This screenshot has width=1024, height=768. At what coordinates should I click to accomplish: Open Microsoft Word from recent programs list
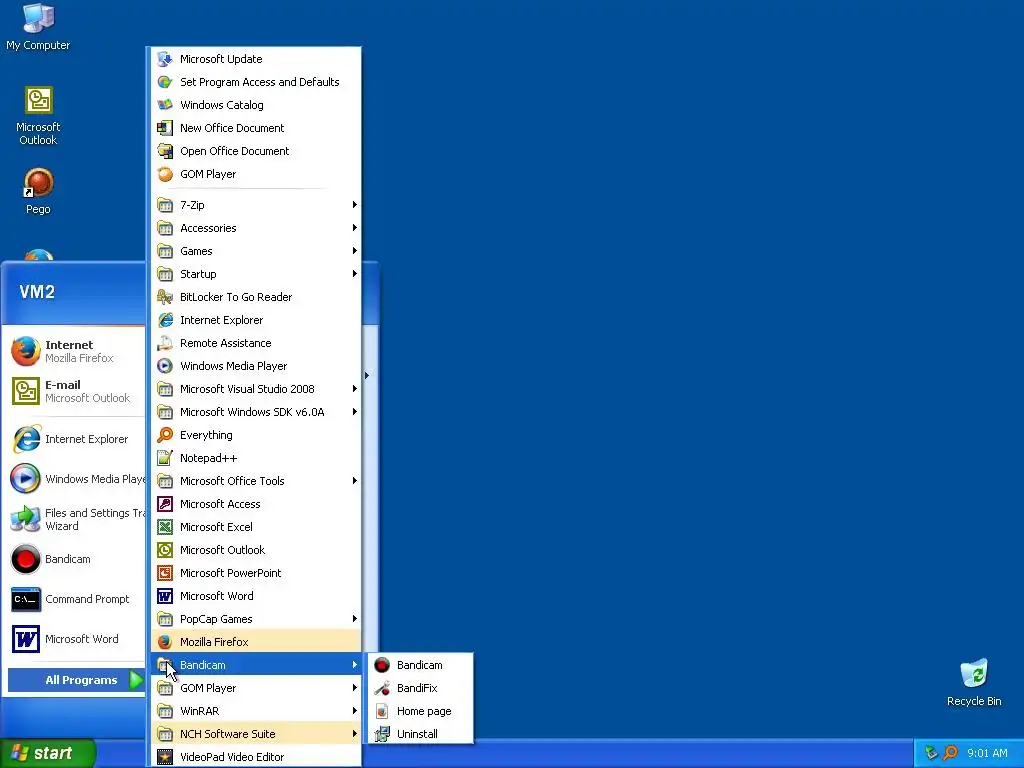coord(74,639)
